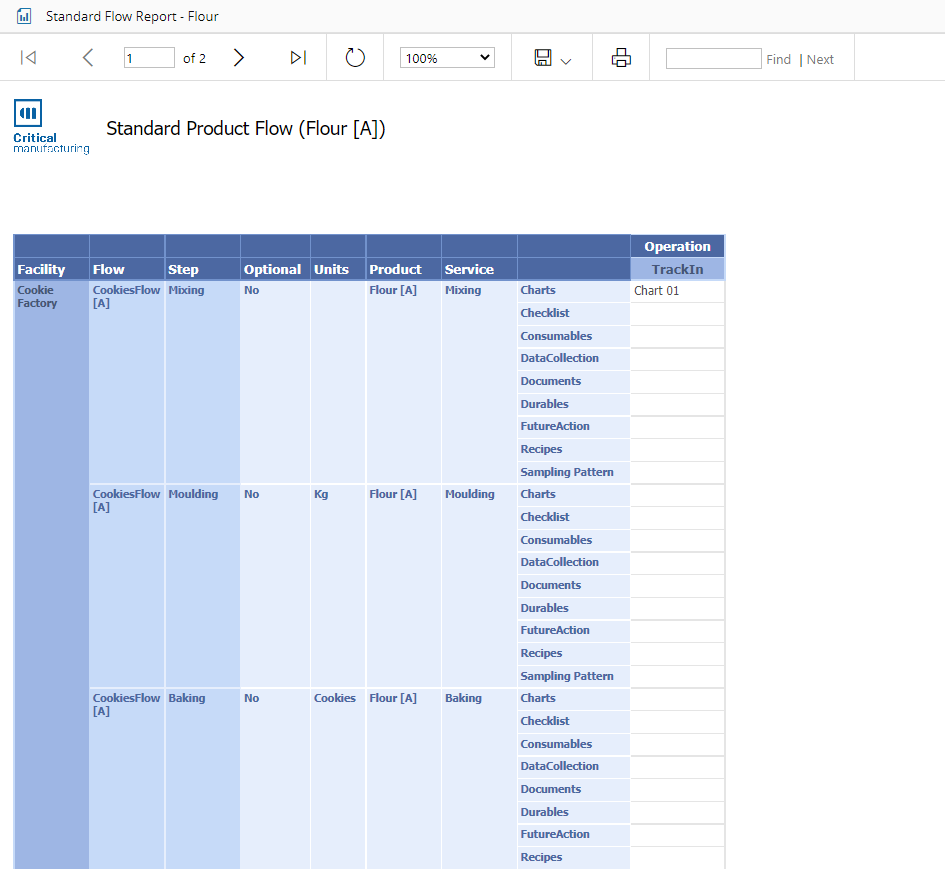Viewport: 945px width, 869px height.
Task: Select the Cookie Factory facility cell
Action: (x=37, y=297)
